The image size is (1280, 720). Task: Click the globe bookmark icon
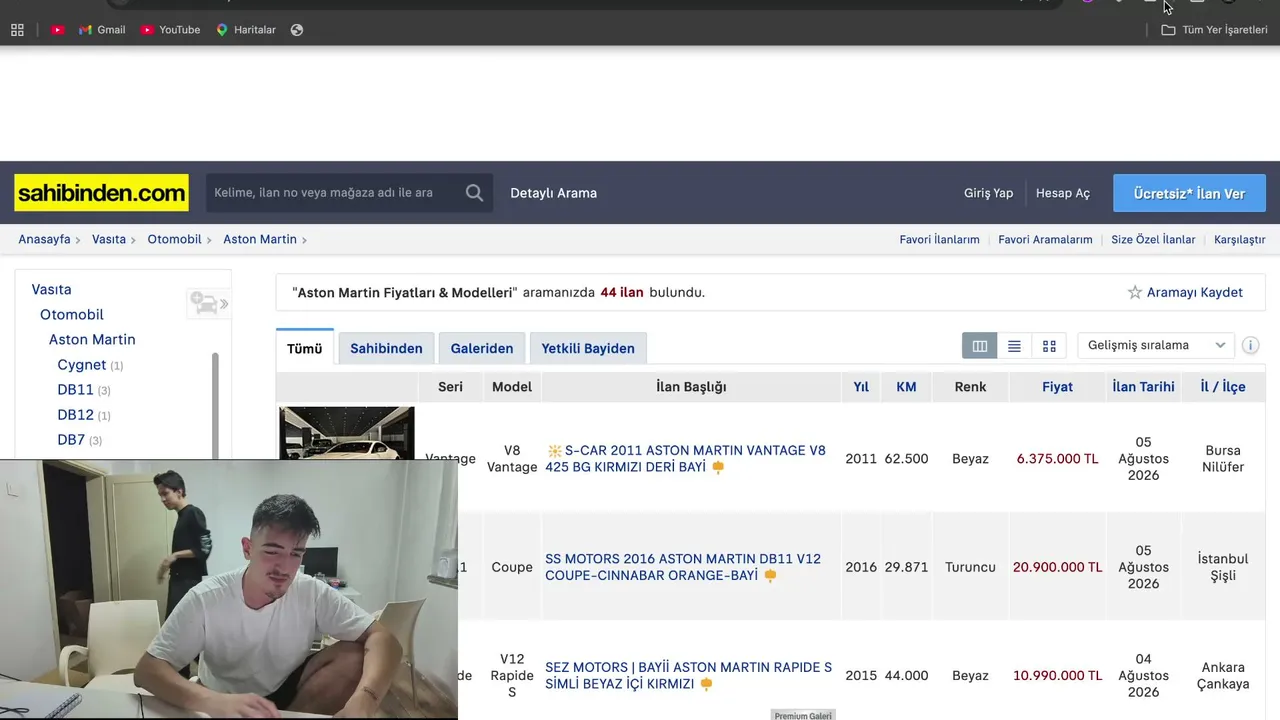coord(297,30)
